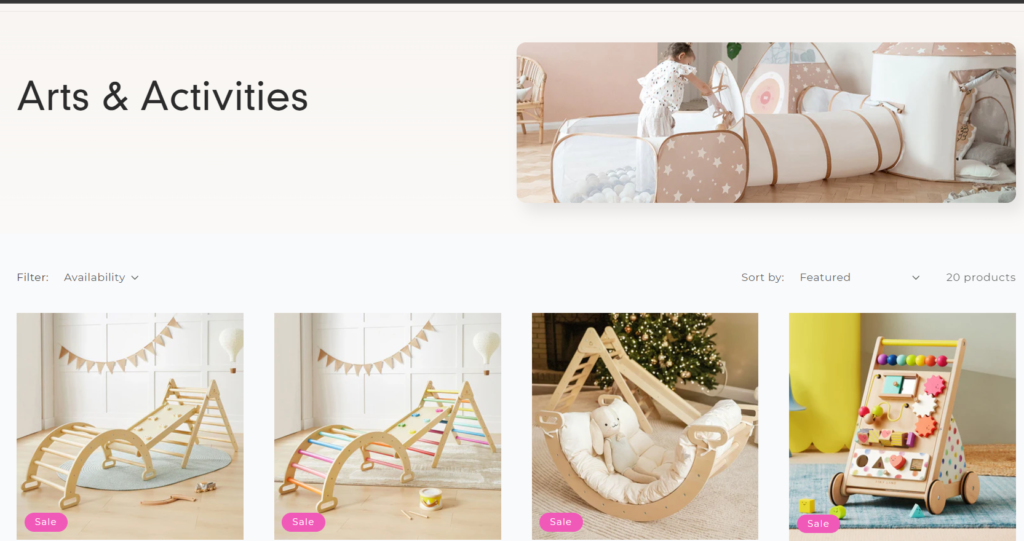Click the Sale badge on the activity walker
This screenshot has width=1024, height=541.
(818, 523)
